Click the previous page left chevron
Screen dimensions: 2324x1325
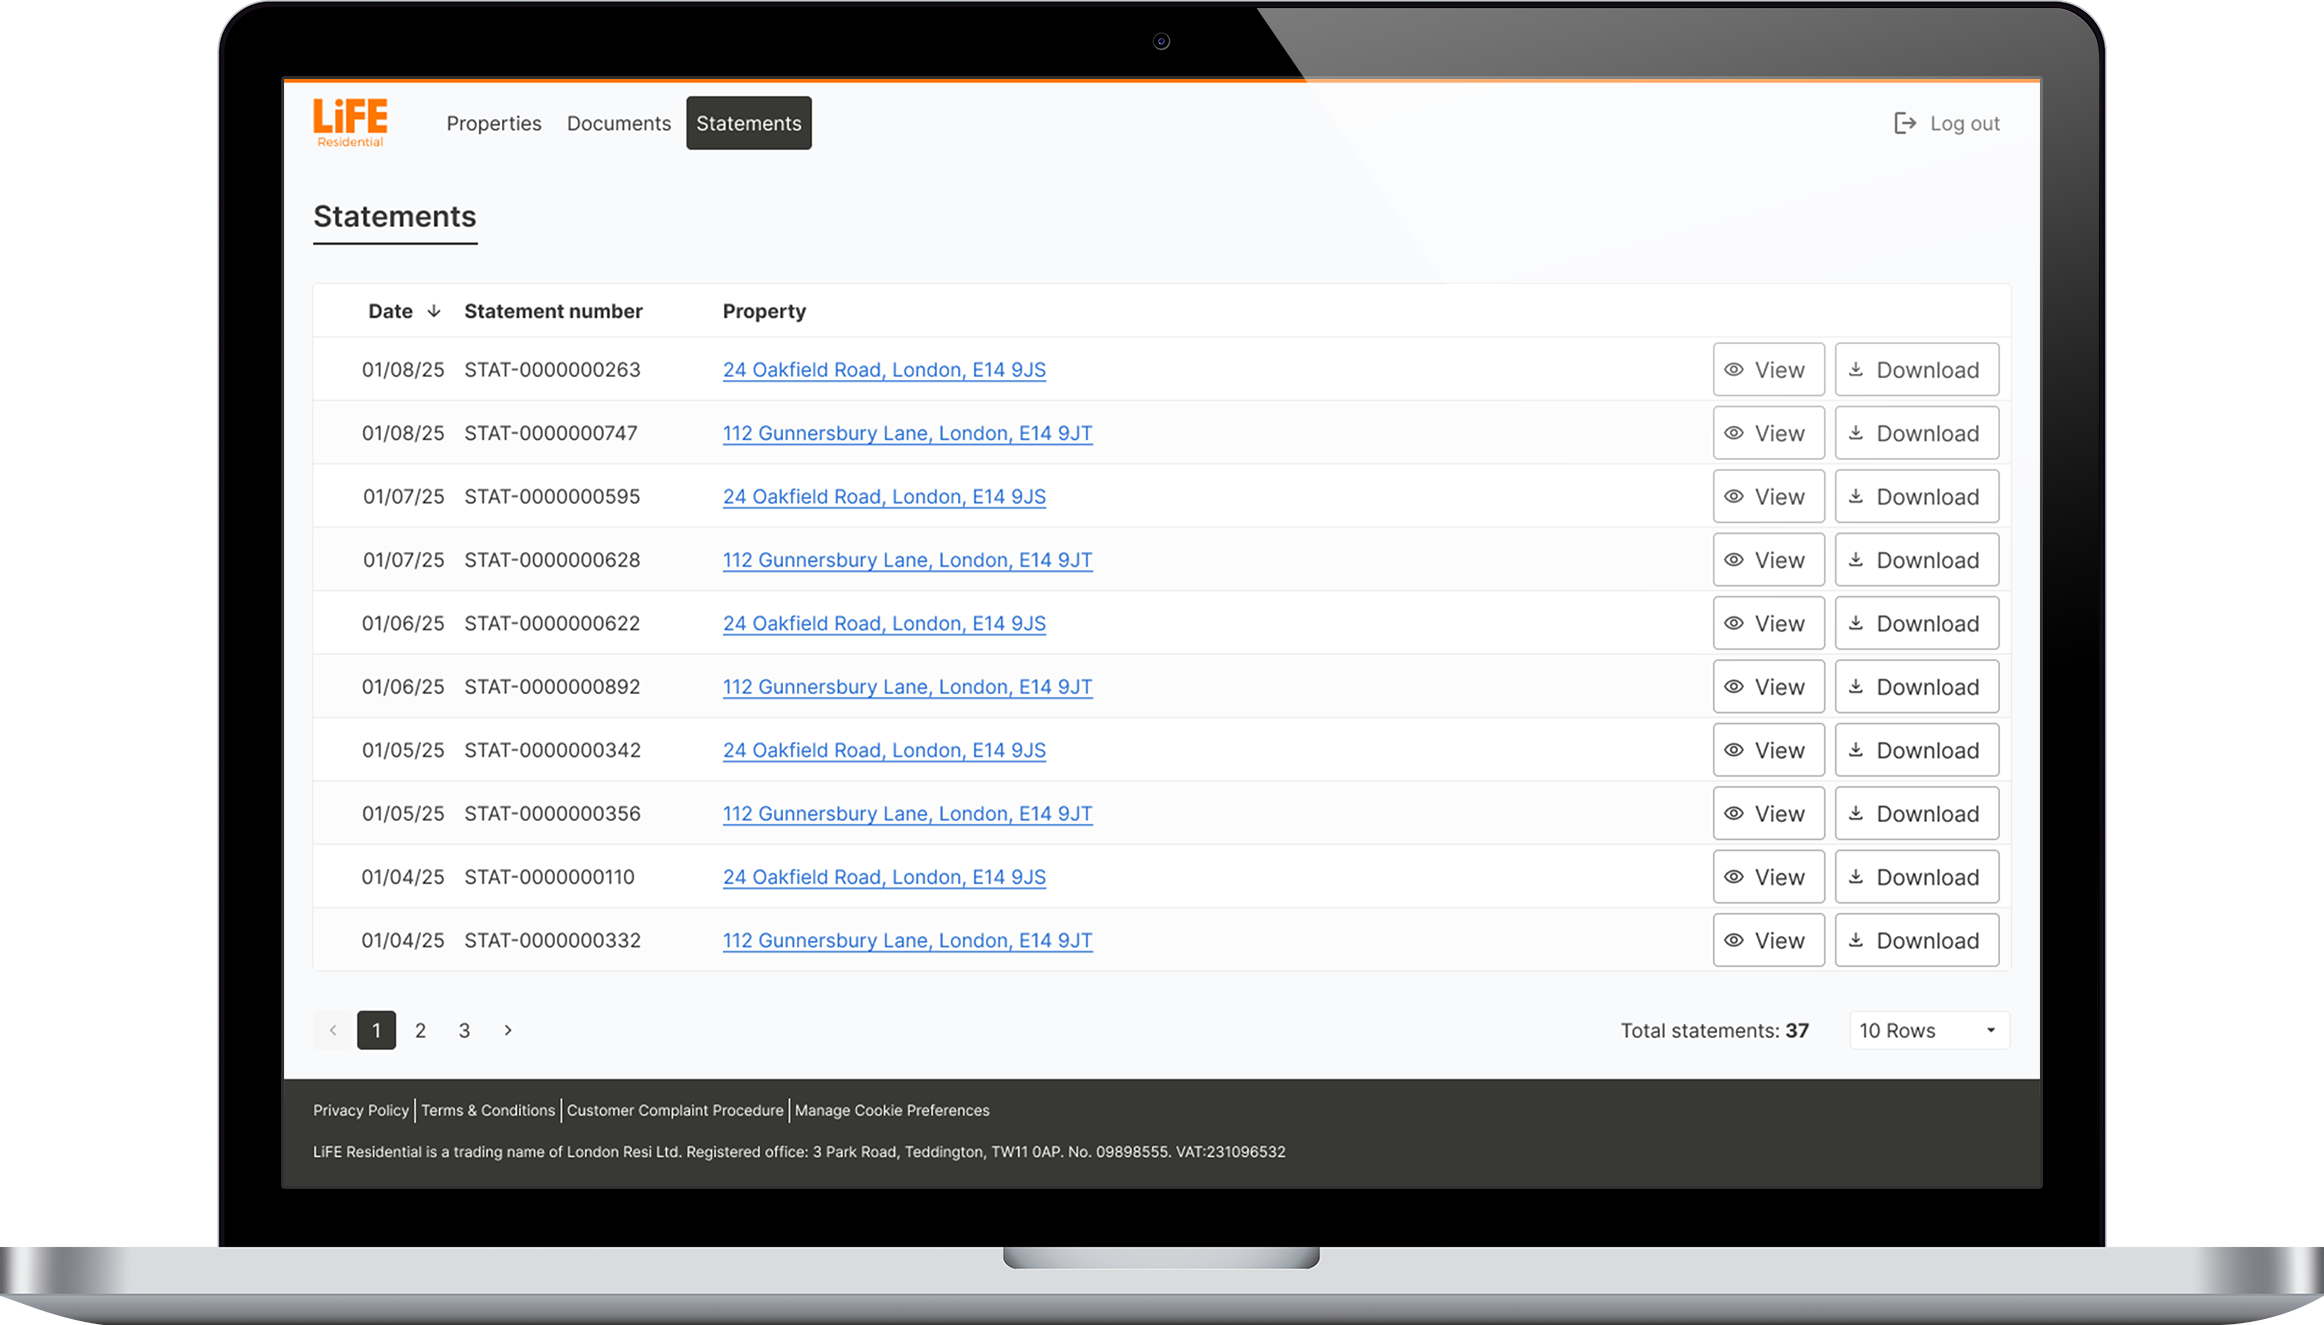click(x=333, y=1030)
